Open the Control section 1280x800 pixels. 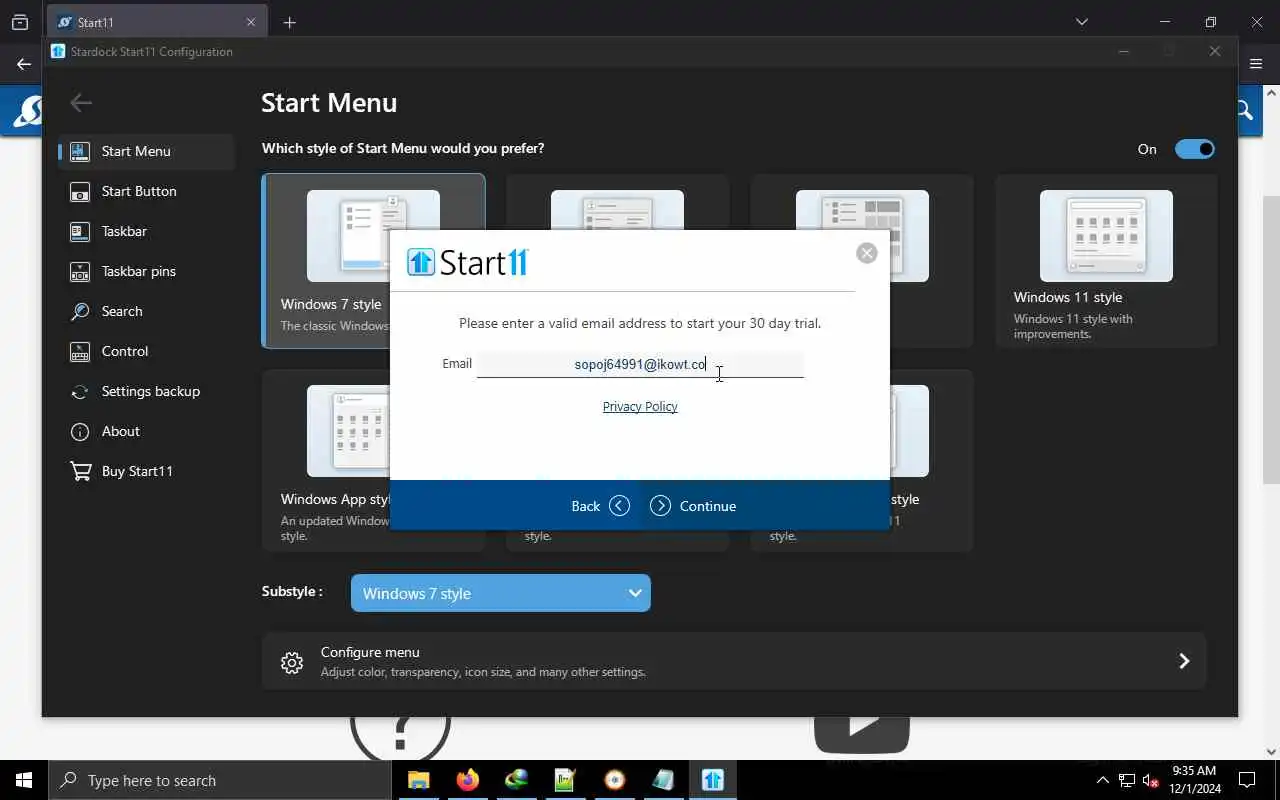(x=146, y=351)
